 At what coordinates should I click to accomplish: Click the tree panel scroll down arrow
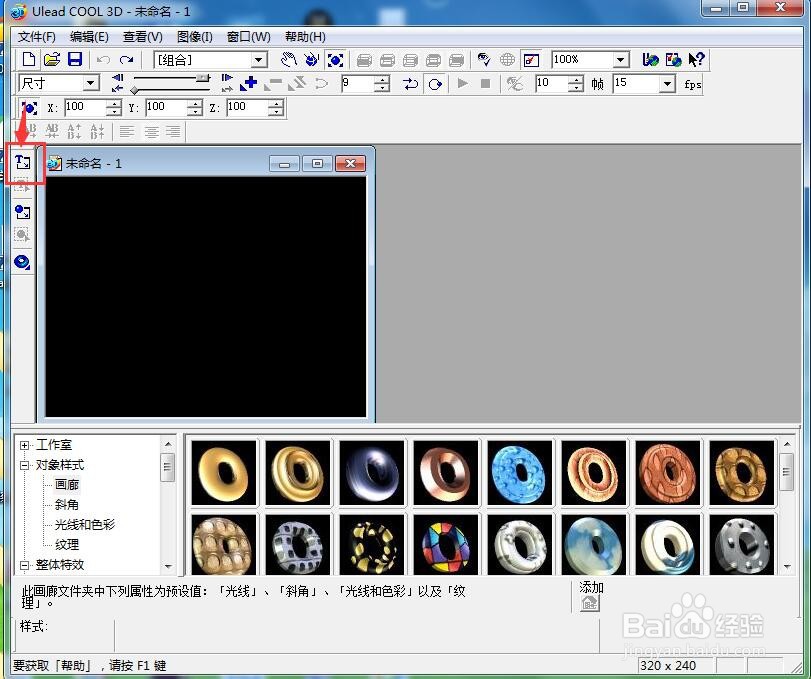point(168,567)
